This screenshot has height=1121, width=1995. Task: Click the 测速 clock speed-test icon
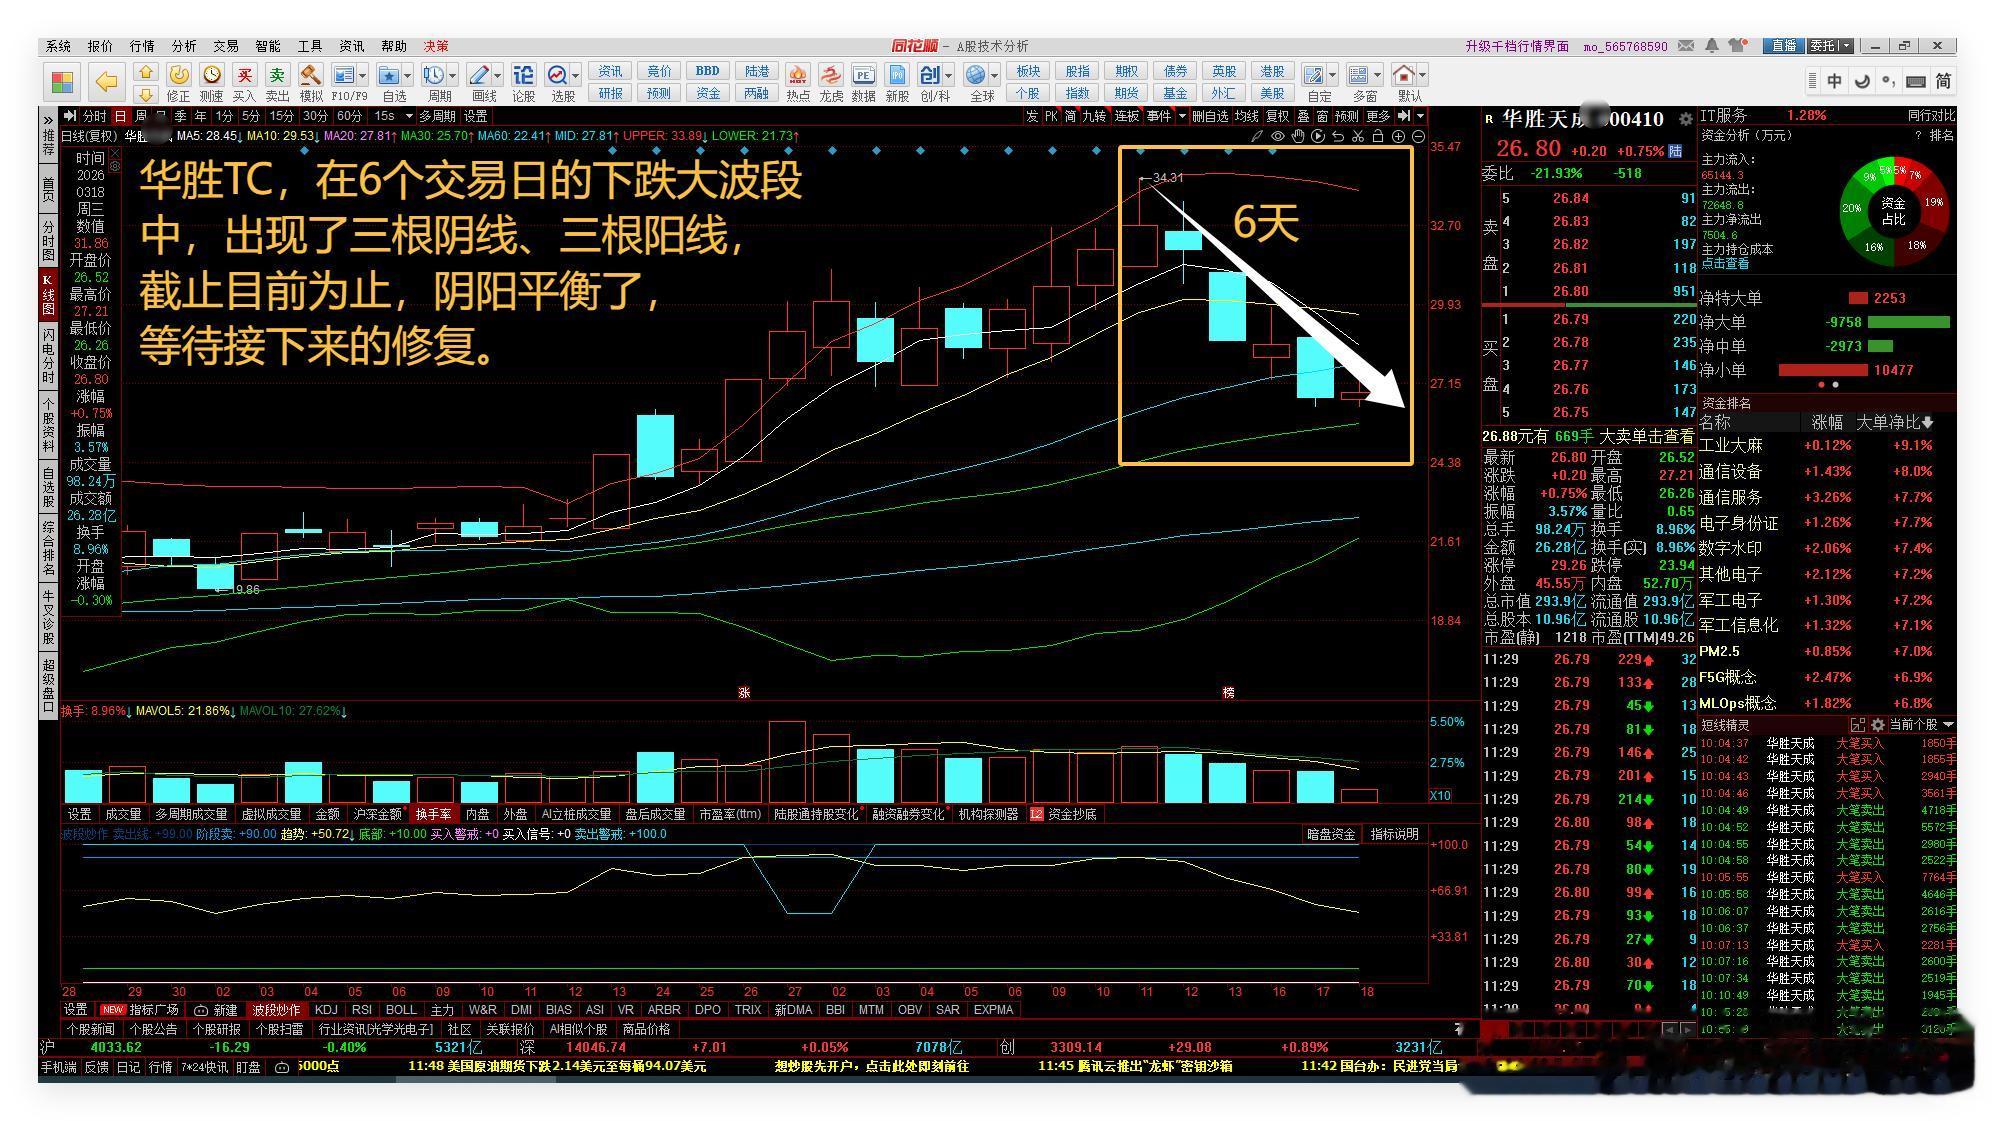point(211,76)
